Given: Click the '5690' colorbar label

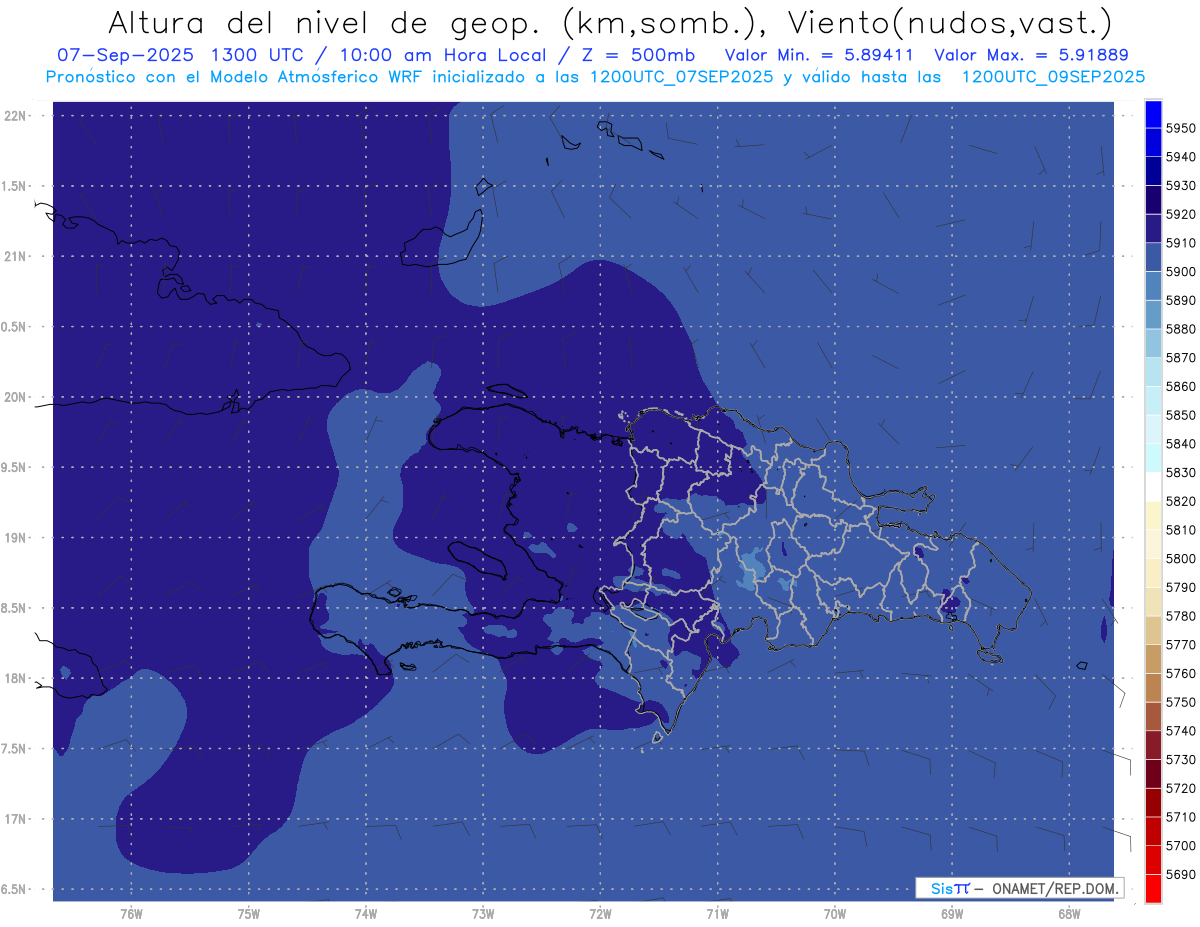Looking at the screenshot, I should pyautogui.click(x=1180, y=874).
